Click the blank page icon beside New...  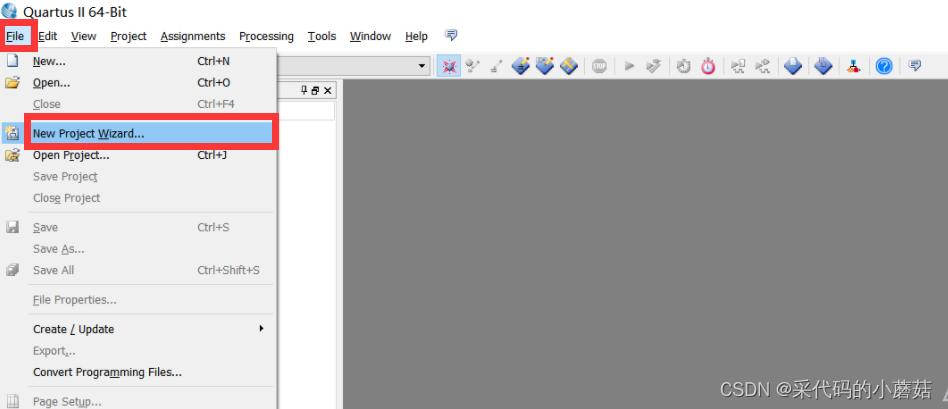click(x=13, y=61)
